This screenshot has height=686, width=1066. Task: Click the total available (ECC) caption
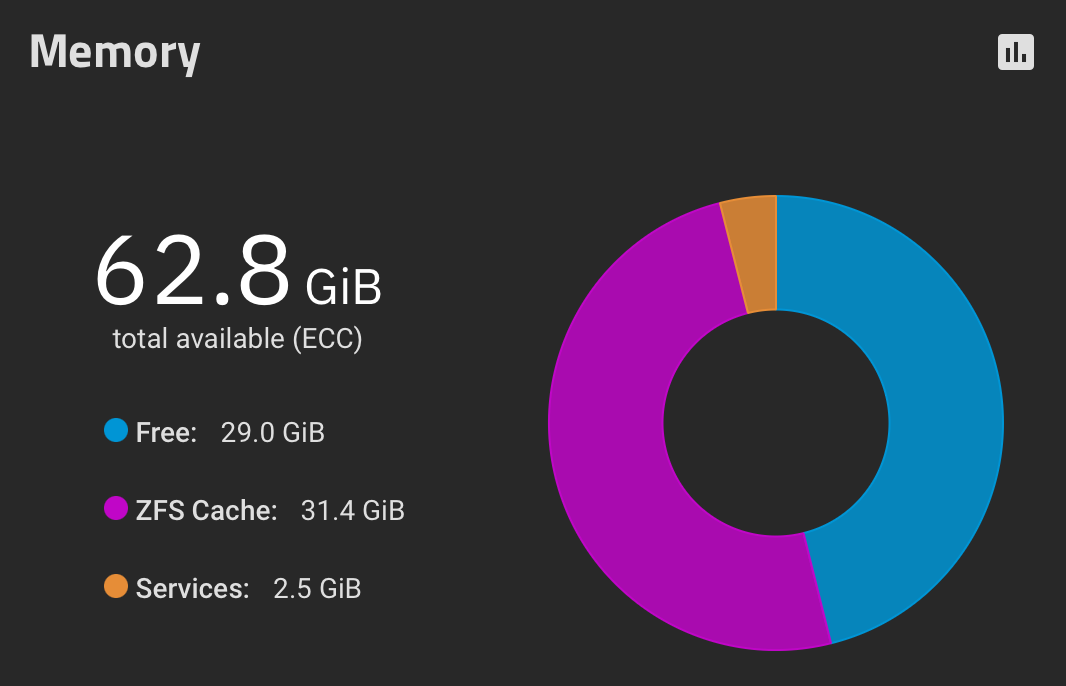tap(237, 339)
